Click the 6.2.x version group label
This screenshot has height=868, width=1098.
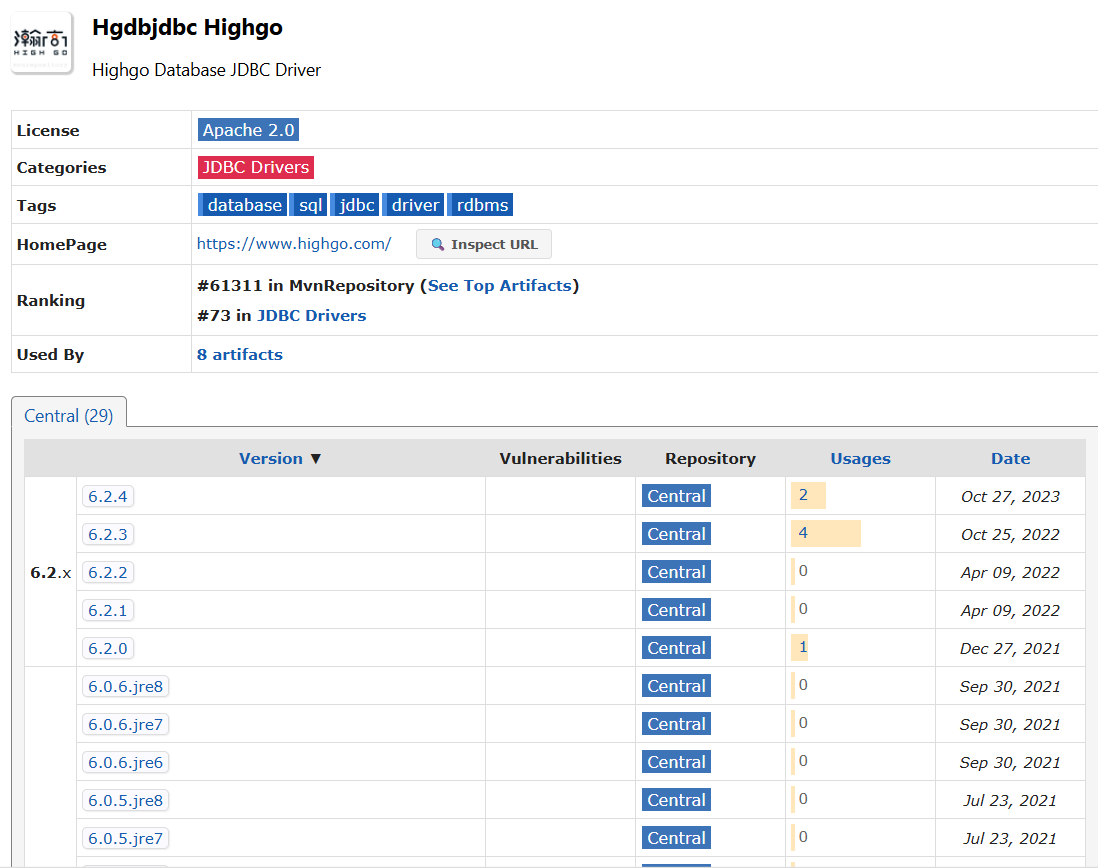click(x=50, y=573)
